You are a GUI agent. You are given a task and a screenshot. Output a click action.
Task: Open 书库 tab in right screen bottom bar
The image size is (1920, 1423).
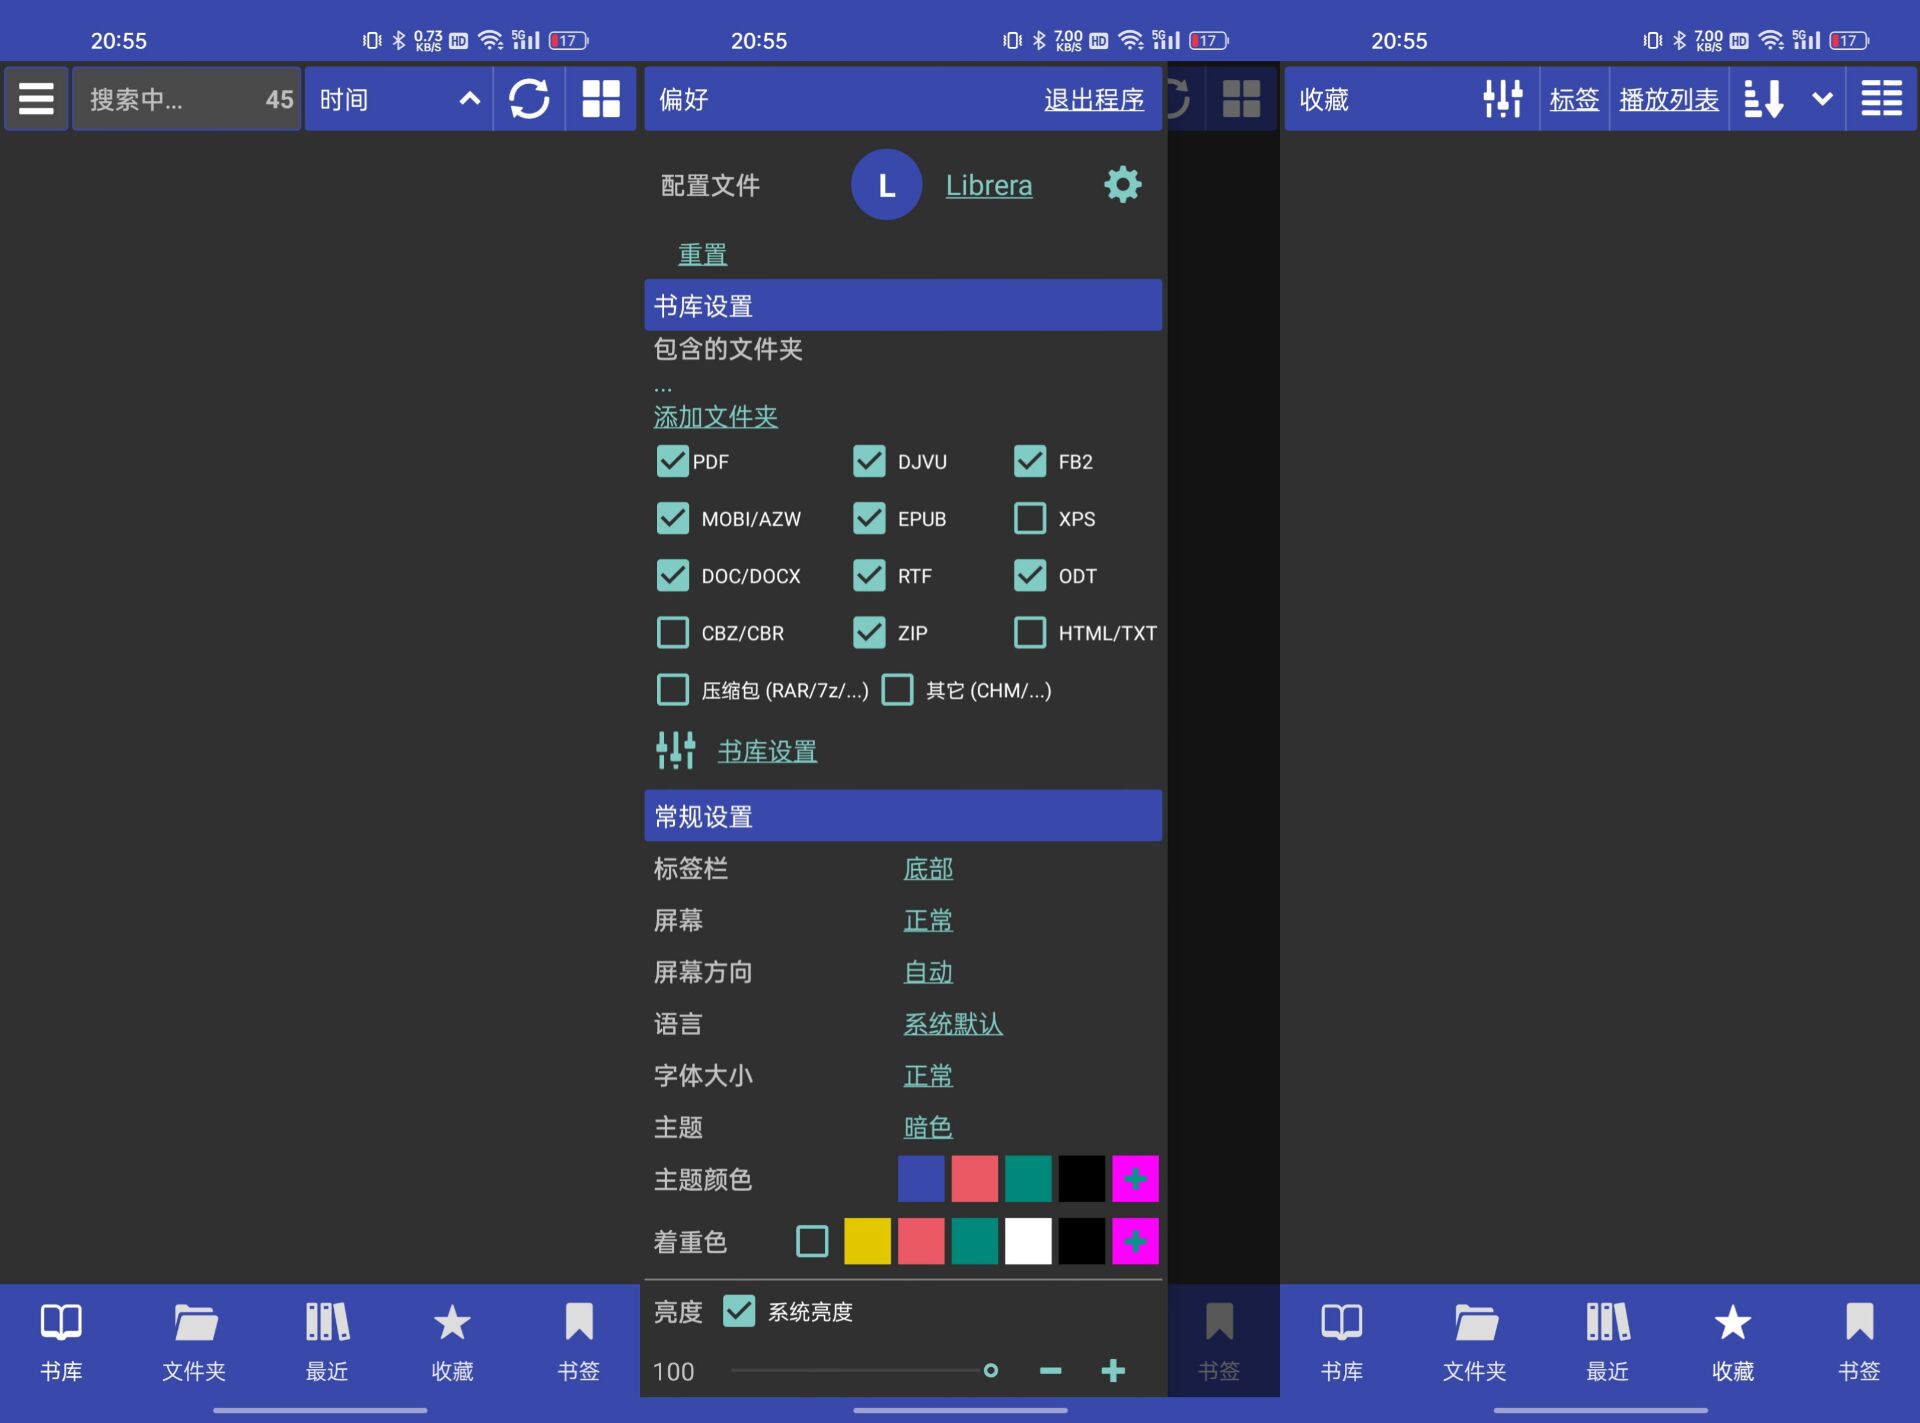(1341, 1342)
